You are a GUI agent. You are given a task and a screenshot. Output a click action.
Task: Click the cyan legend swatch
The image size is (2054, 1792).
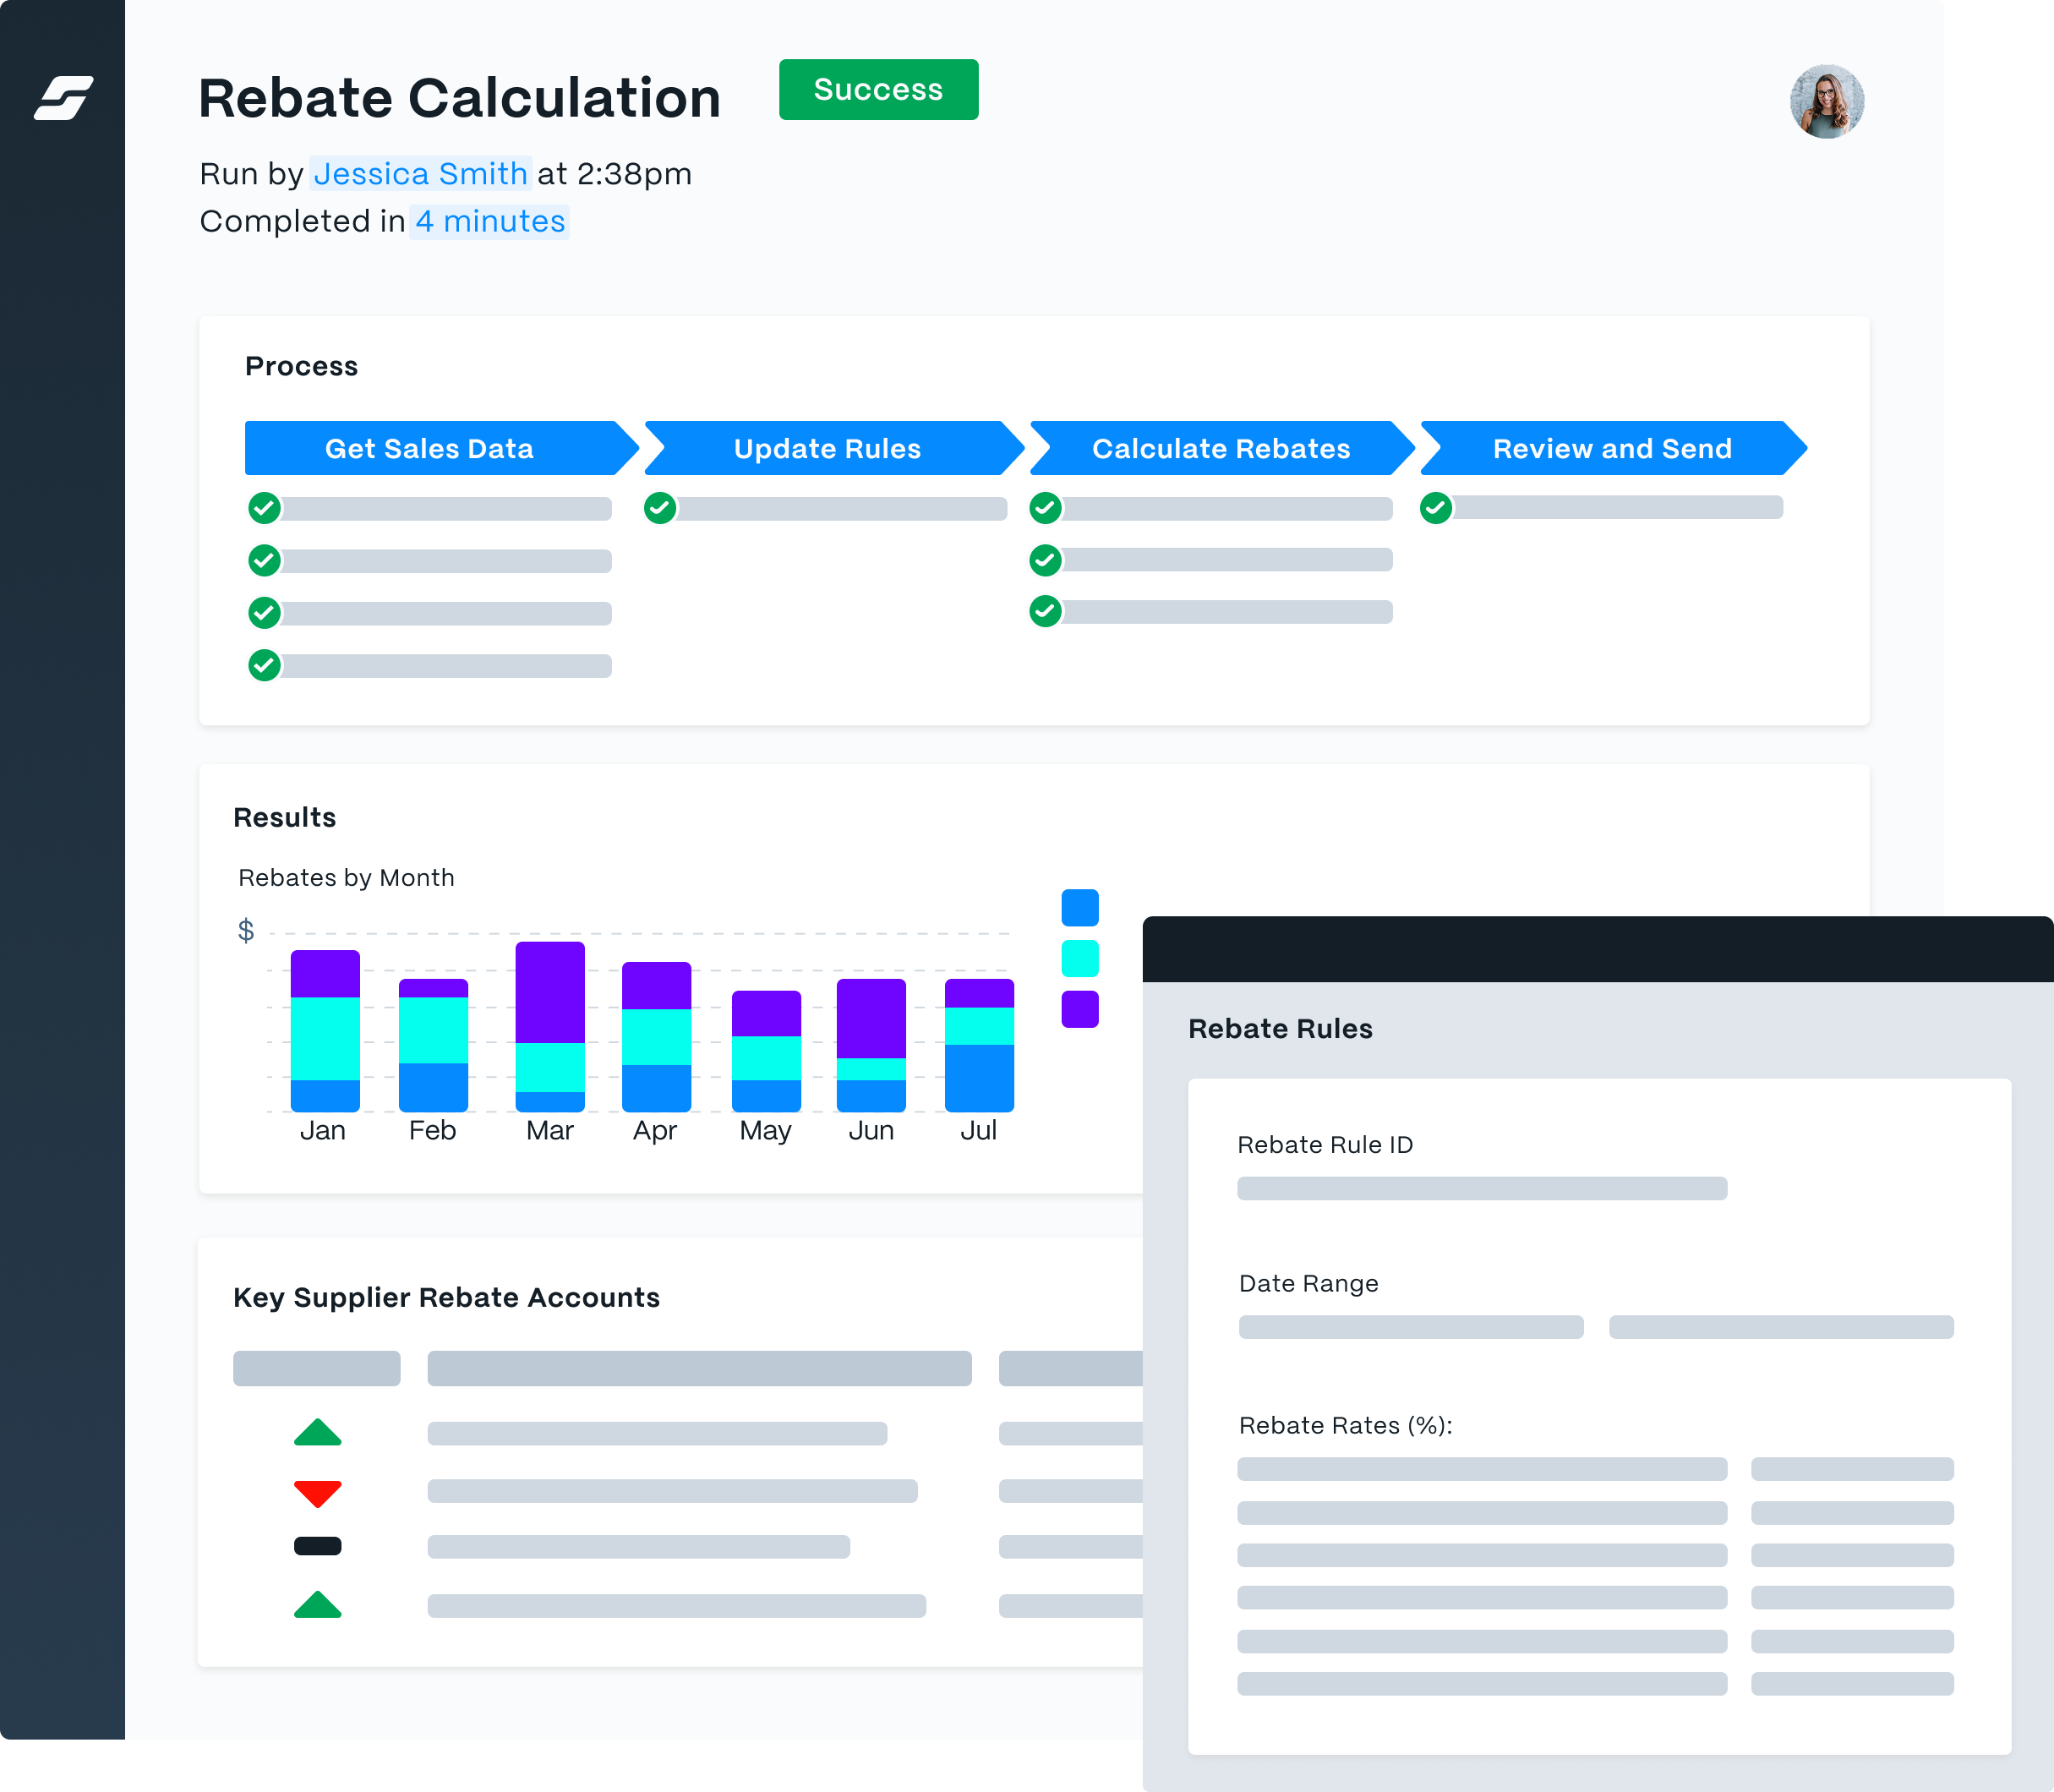coord(1080,958)
